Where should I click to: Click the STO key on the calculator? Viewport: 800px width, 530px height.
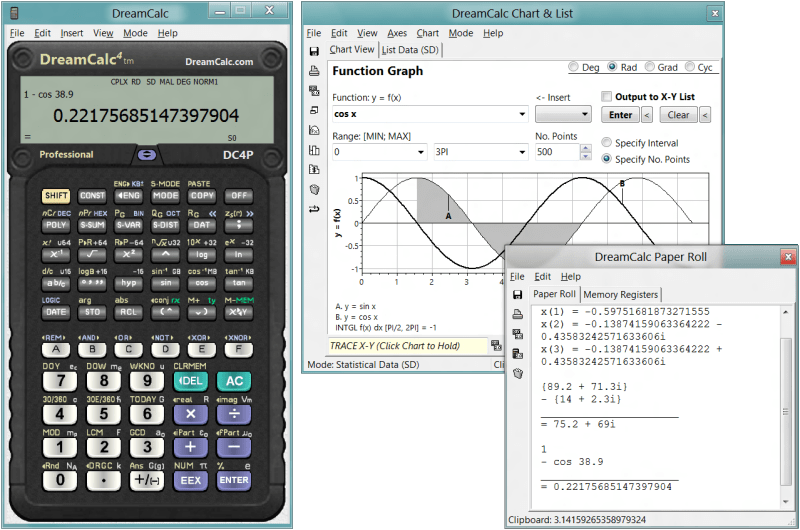[x=92, y=312]
